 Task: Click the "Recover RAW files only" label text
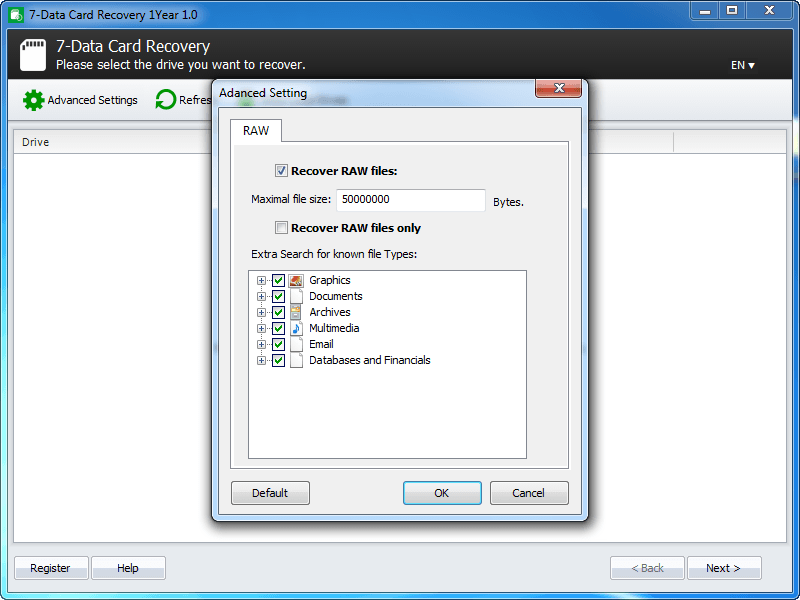[x=356, y=228]
